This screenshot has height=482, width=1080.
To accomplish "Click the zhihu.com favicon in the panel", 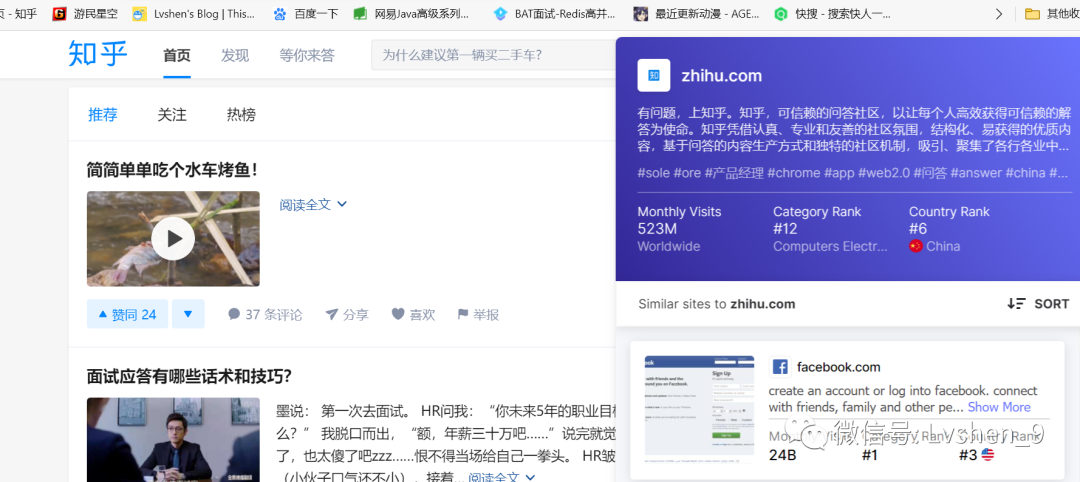I will (654, 75).
